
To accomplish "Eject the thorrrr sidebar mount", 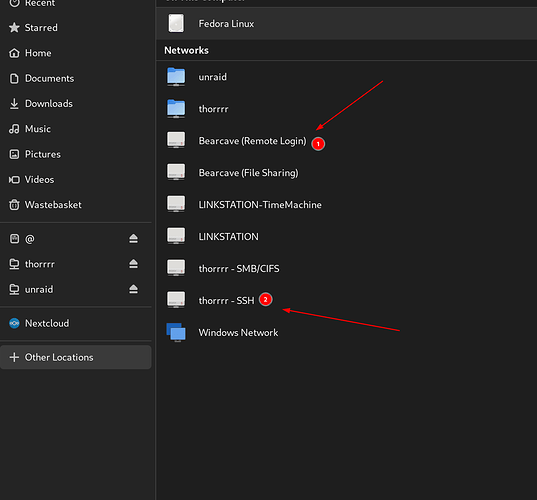I will click(134, 264).
